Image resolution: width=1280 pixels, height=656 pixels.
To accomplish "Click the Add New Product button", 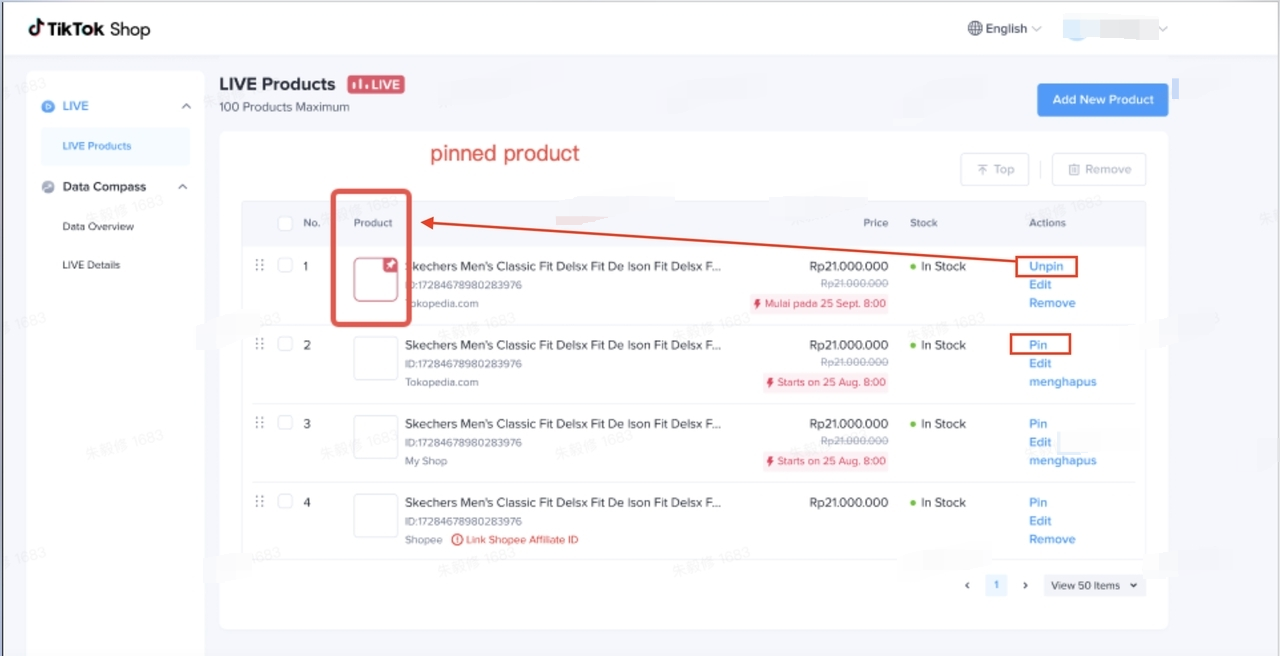I will click(1102, 100).
